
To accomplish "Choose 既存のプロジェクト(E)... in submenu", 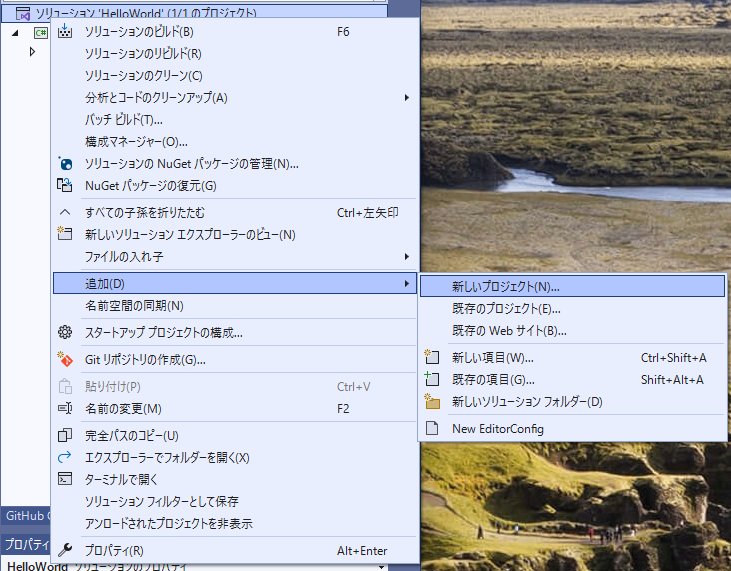I will (572, 309).
